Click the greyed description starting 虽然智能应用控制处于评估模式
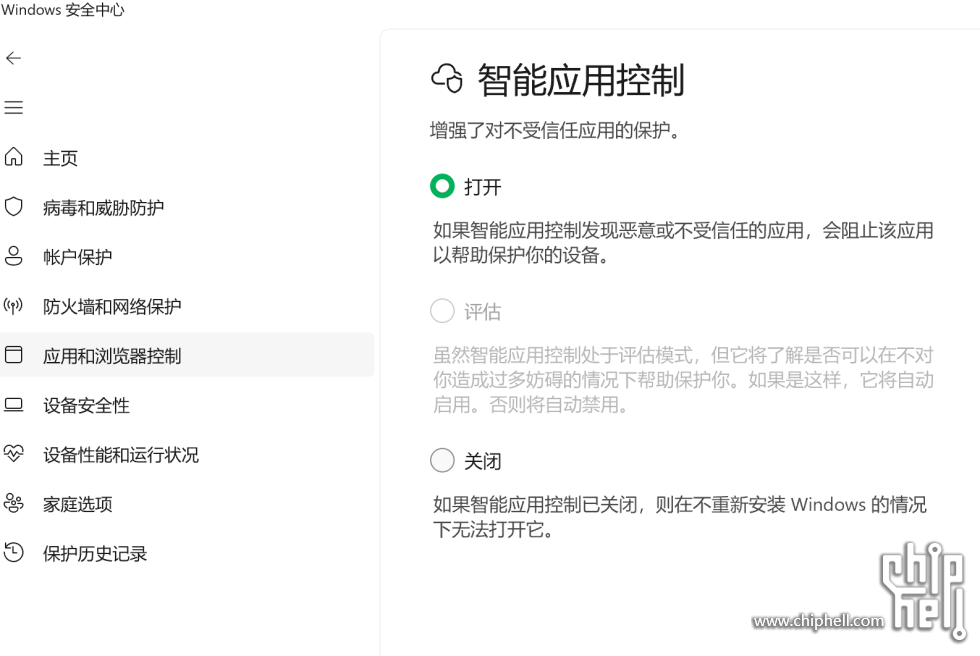This screenshot has width=980, height=656. click(x=683, y=380)
